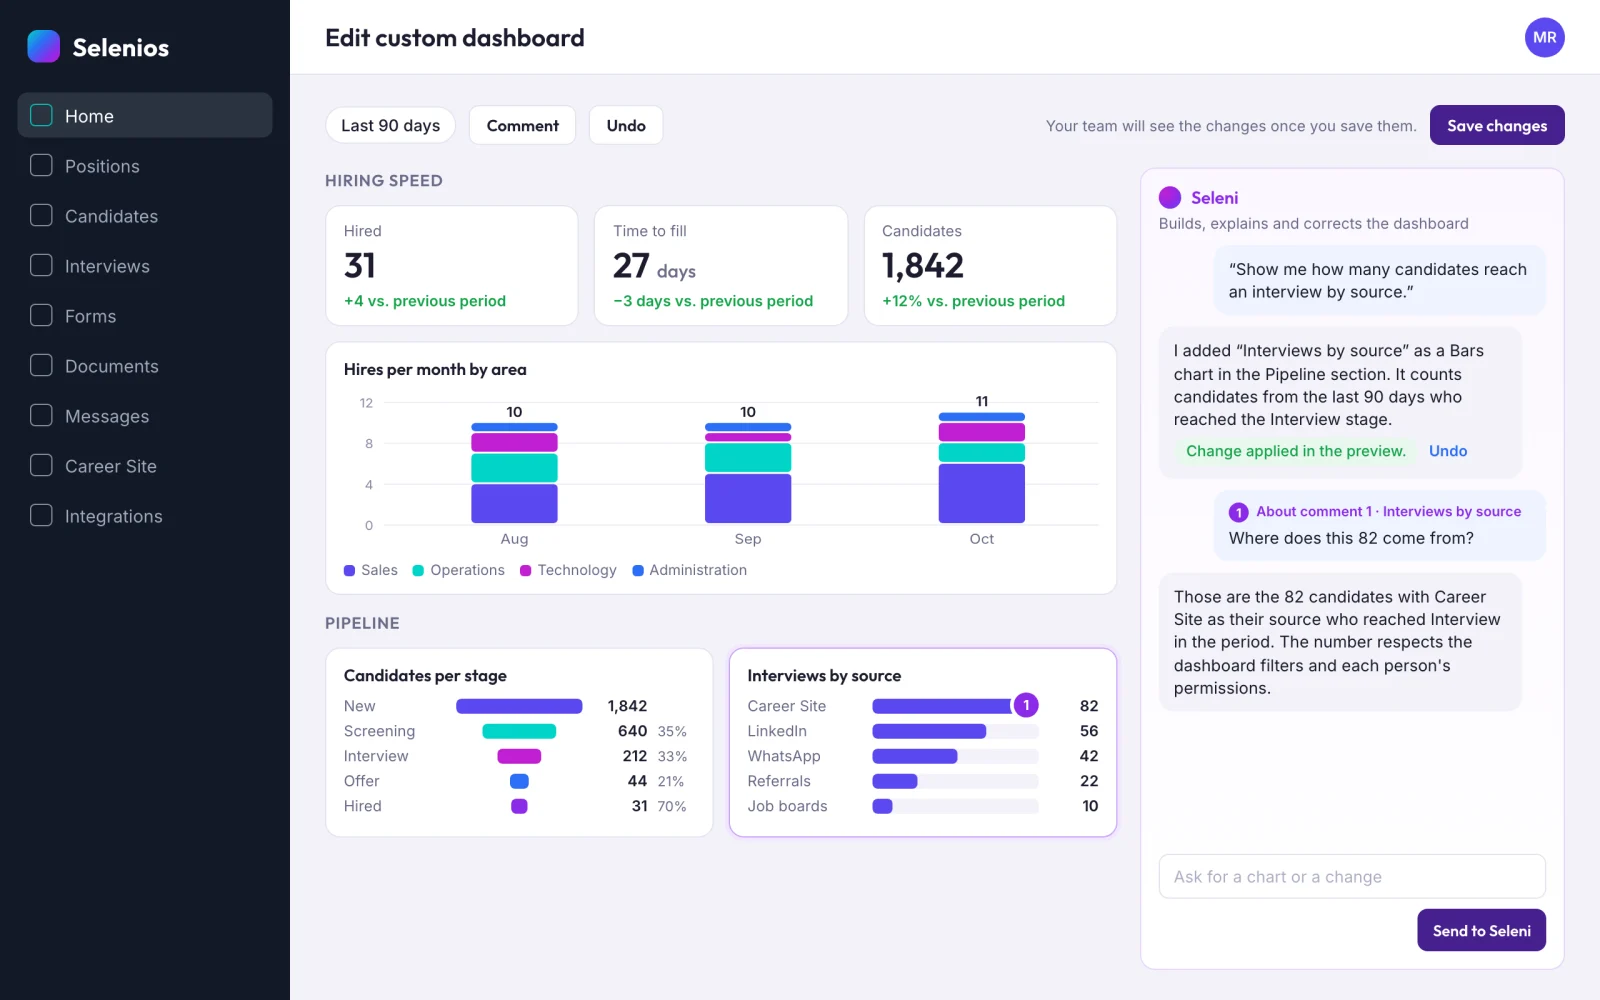Click the Positions sidebar icon
The height and width of the screenshot is (1000, 1600).
[x=41, y=166]
